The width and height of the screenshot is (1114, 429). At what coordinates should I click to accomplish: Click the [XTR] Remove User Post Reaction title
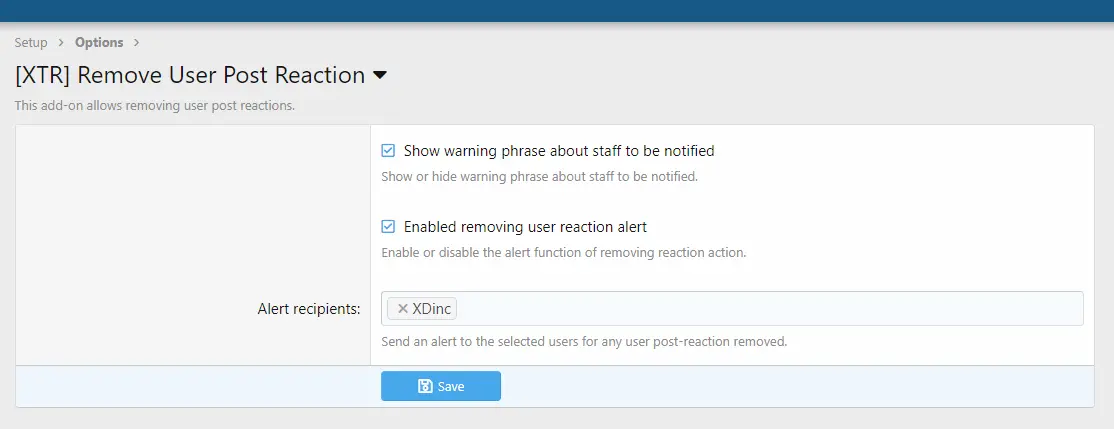point(190,75)
